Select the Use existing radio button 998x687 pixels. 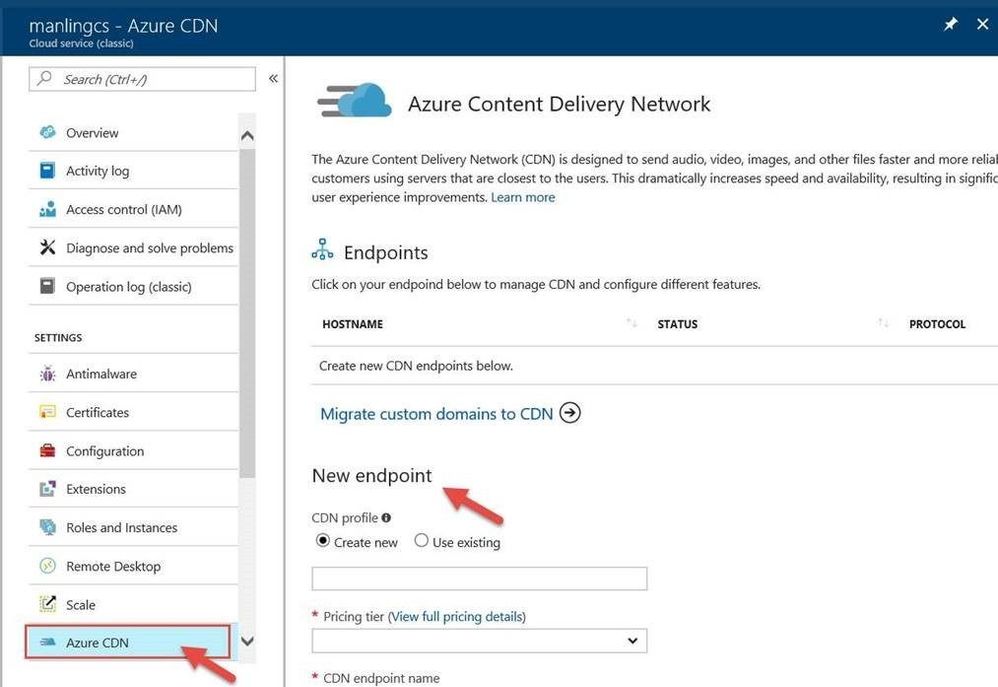[421, 541]
